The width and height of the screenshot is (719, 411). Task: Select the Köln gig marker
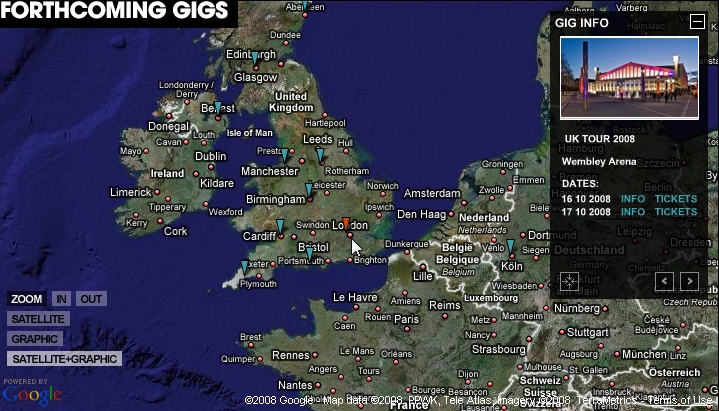point(510,246)
